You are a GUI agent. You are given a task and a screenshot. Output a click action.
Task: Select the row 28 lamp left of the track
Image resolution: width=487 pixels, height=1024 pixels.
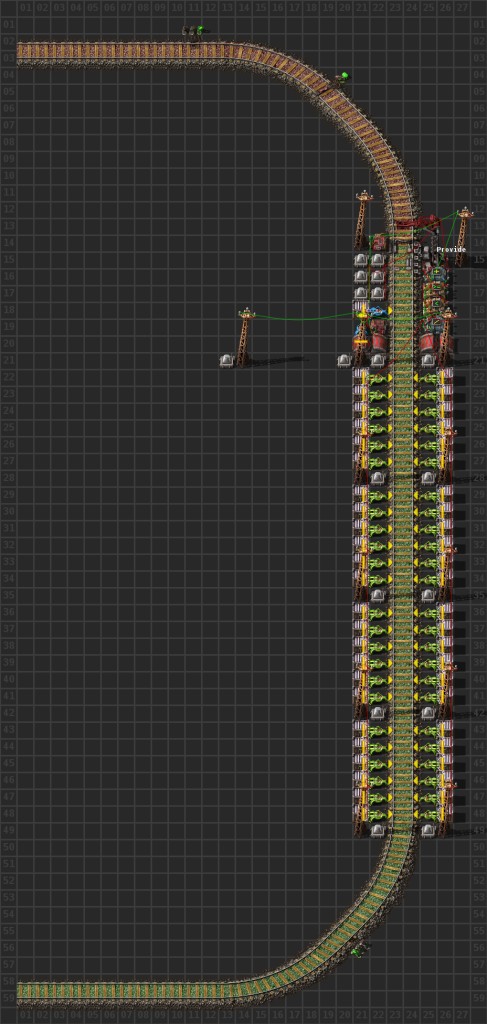click(x=377, y=477)
